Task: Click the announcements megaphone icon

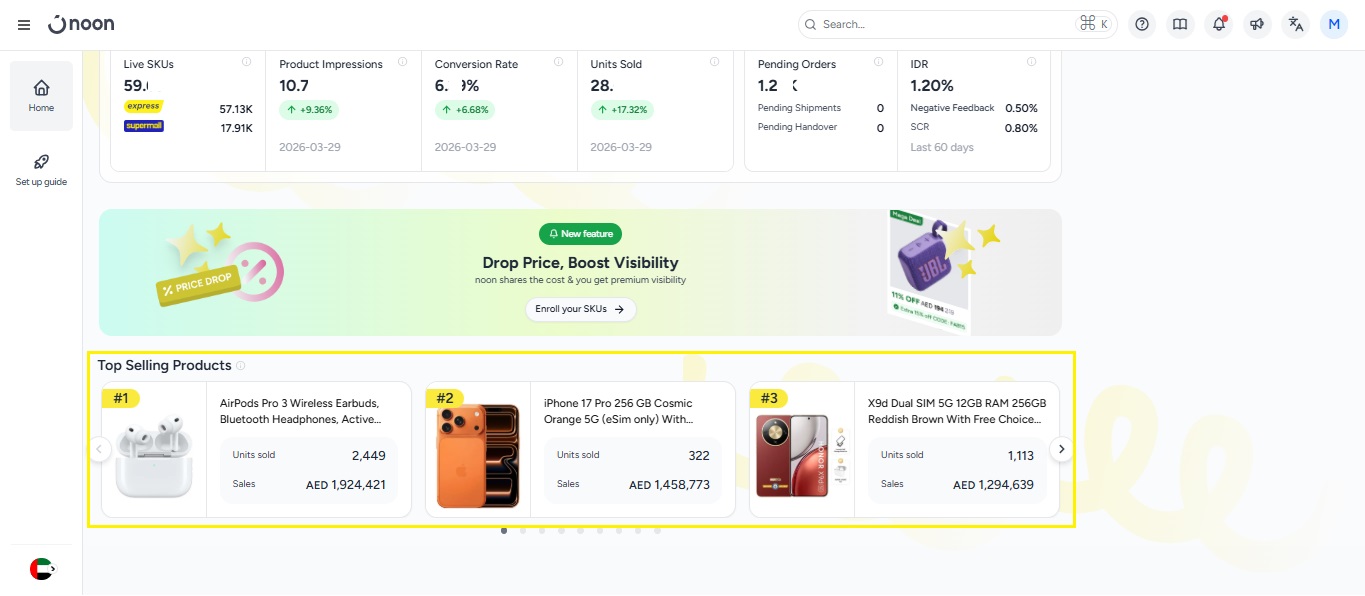Action: pos(1257,24)
